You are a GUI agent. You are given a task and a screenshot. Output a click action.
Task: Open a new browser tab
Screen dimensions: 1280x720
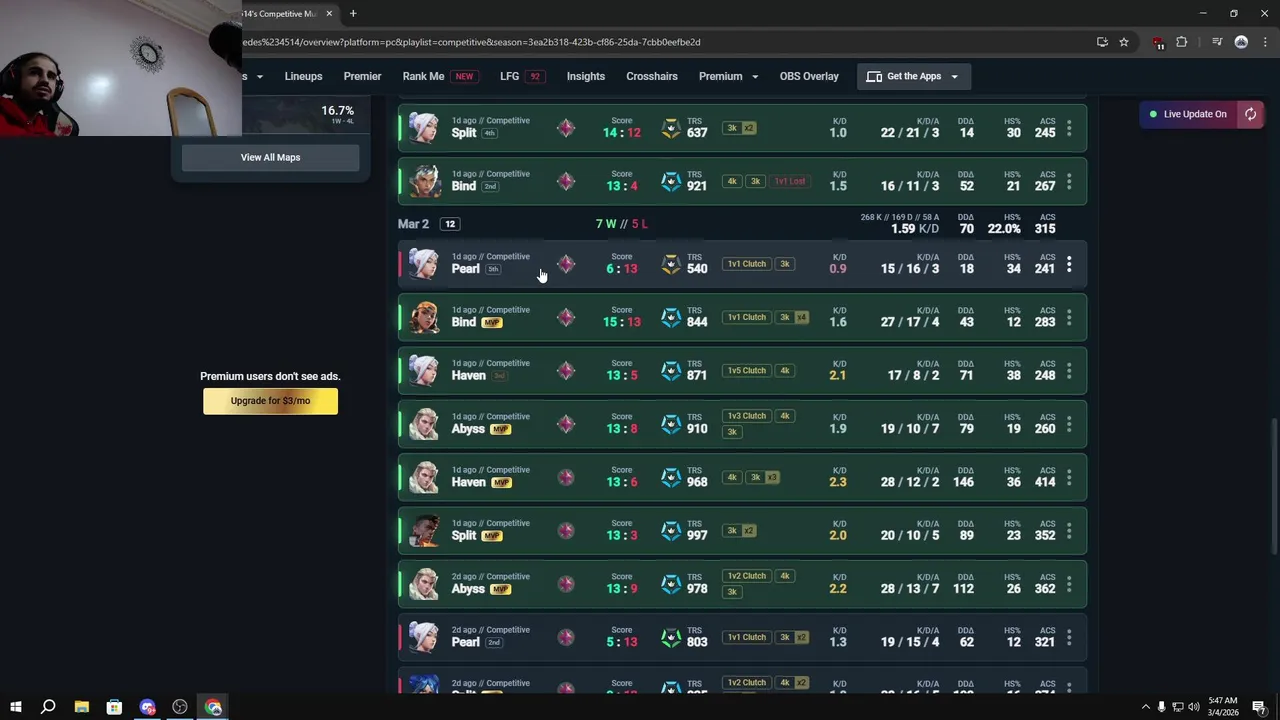(353, 14)
